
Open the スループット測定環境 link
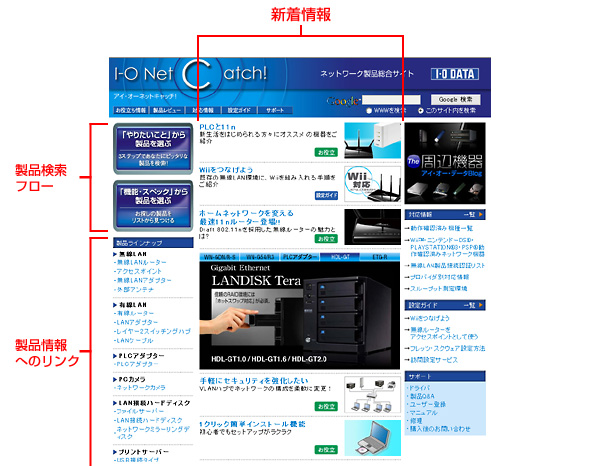tap(439, 288)
